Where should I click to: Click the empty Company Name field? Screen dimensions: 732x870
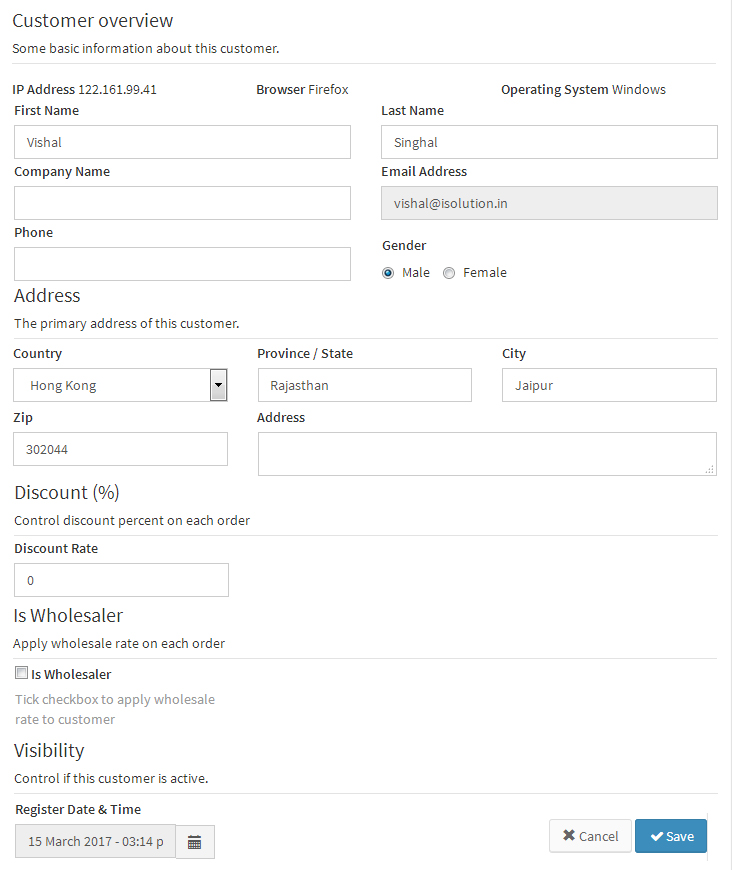(x=182, y=203)
